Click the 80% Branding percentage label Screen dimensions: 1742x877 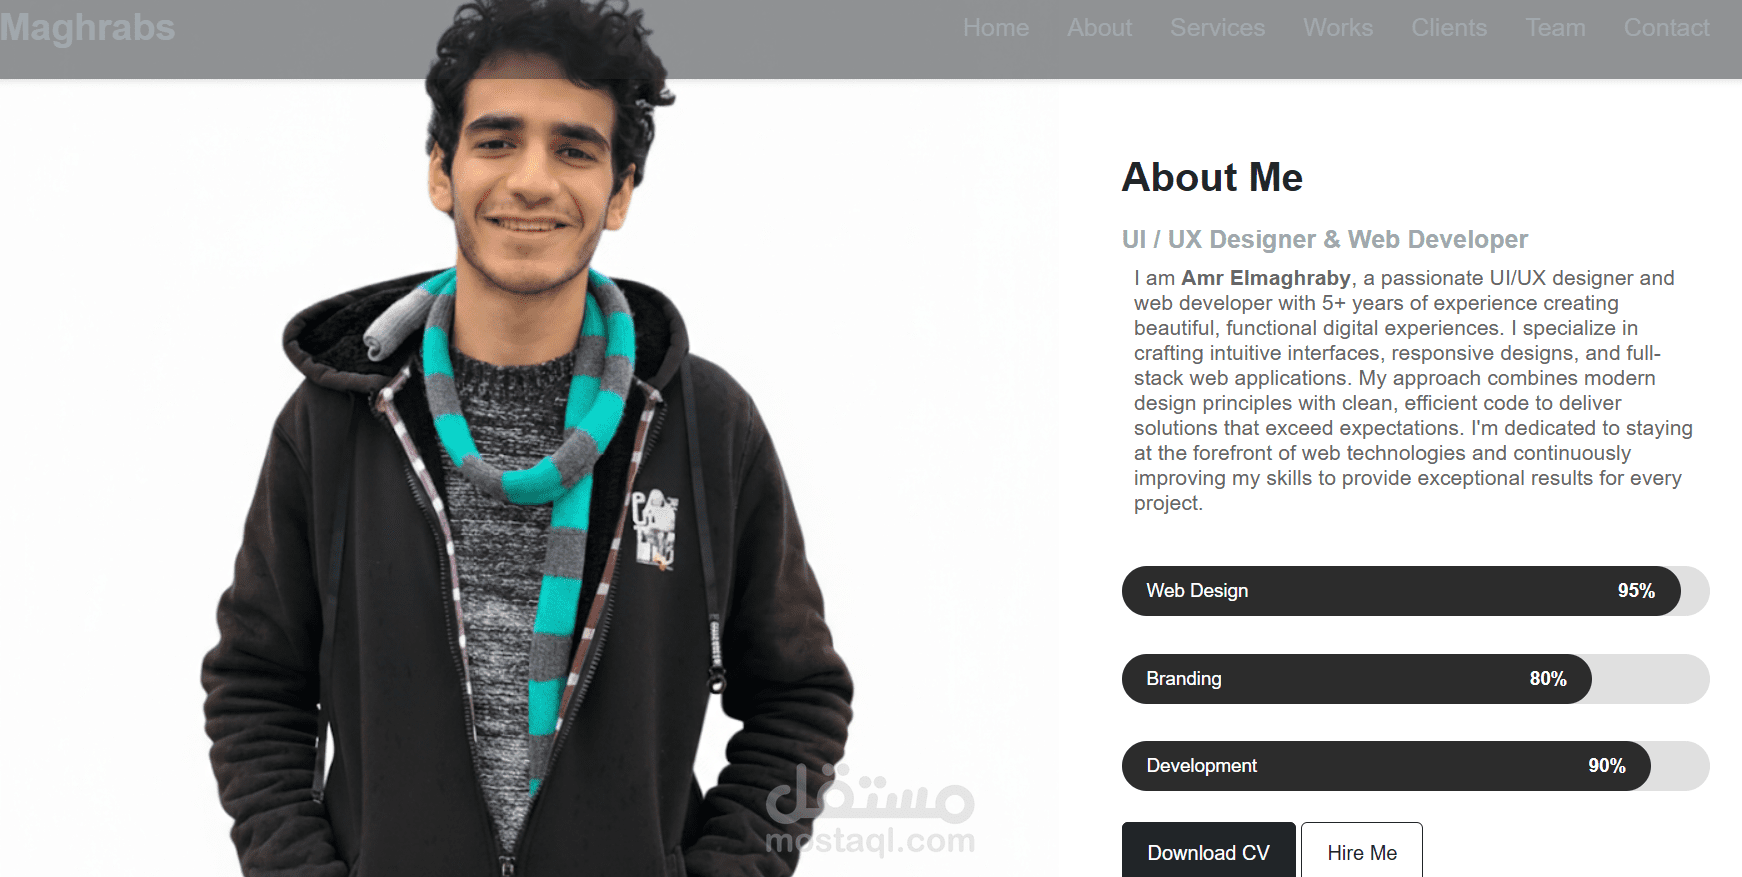(x=1548, y=679)
